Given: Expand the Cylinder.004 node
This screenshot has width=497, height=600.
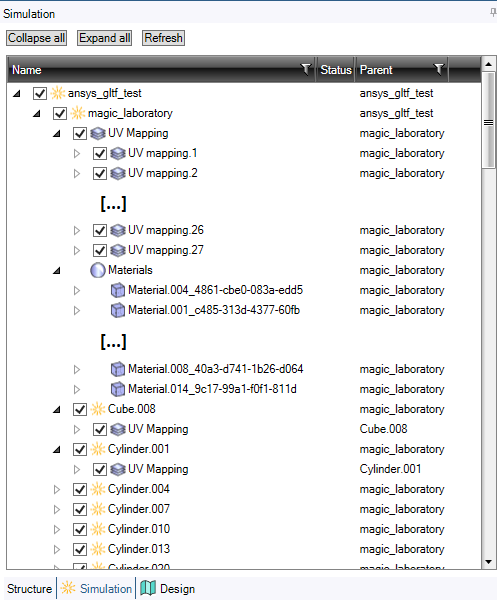Looking at the screenshot, I should click(57, 489).
